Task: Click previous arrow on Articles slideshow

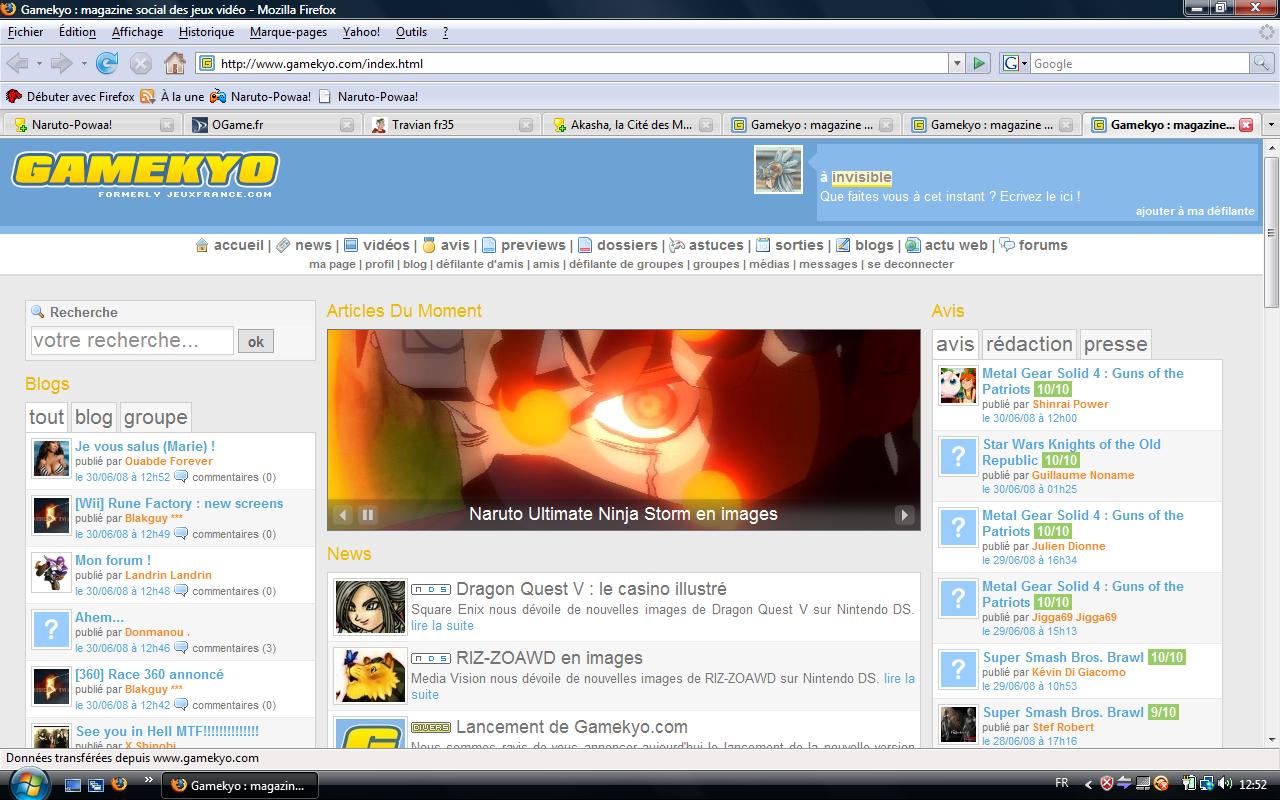Action: coord(344,515)
